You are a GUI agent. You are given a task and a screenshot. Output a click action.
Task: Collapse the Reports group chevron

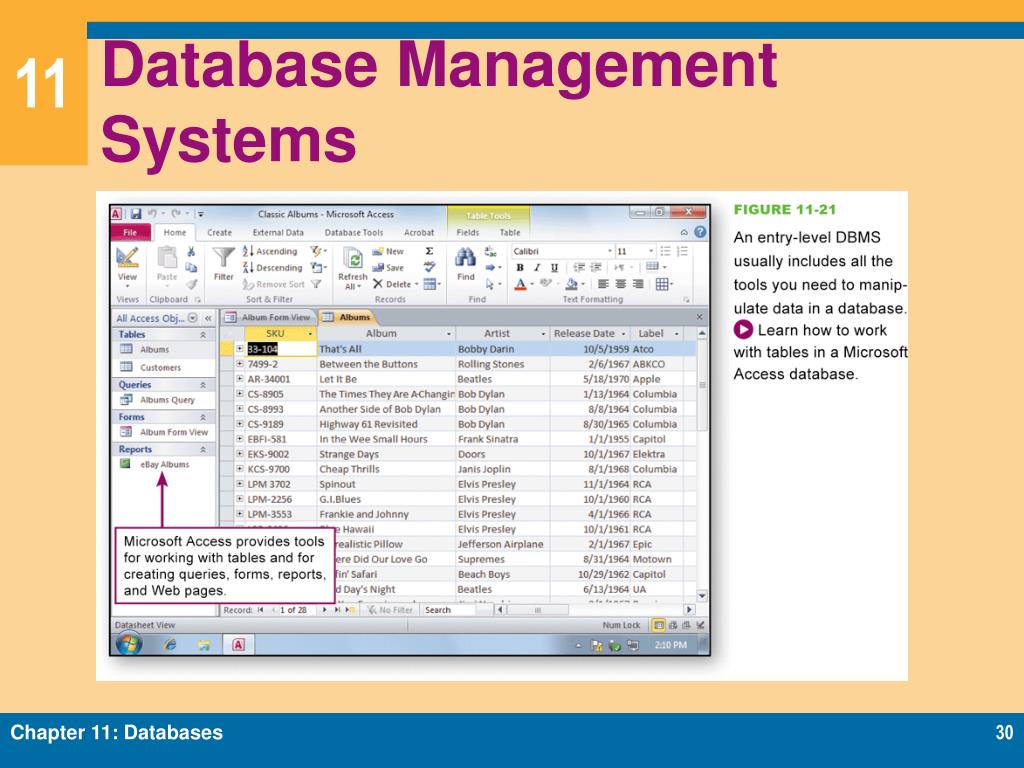point(203,449)
